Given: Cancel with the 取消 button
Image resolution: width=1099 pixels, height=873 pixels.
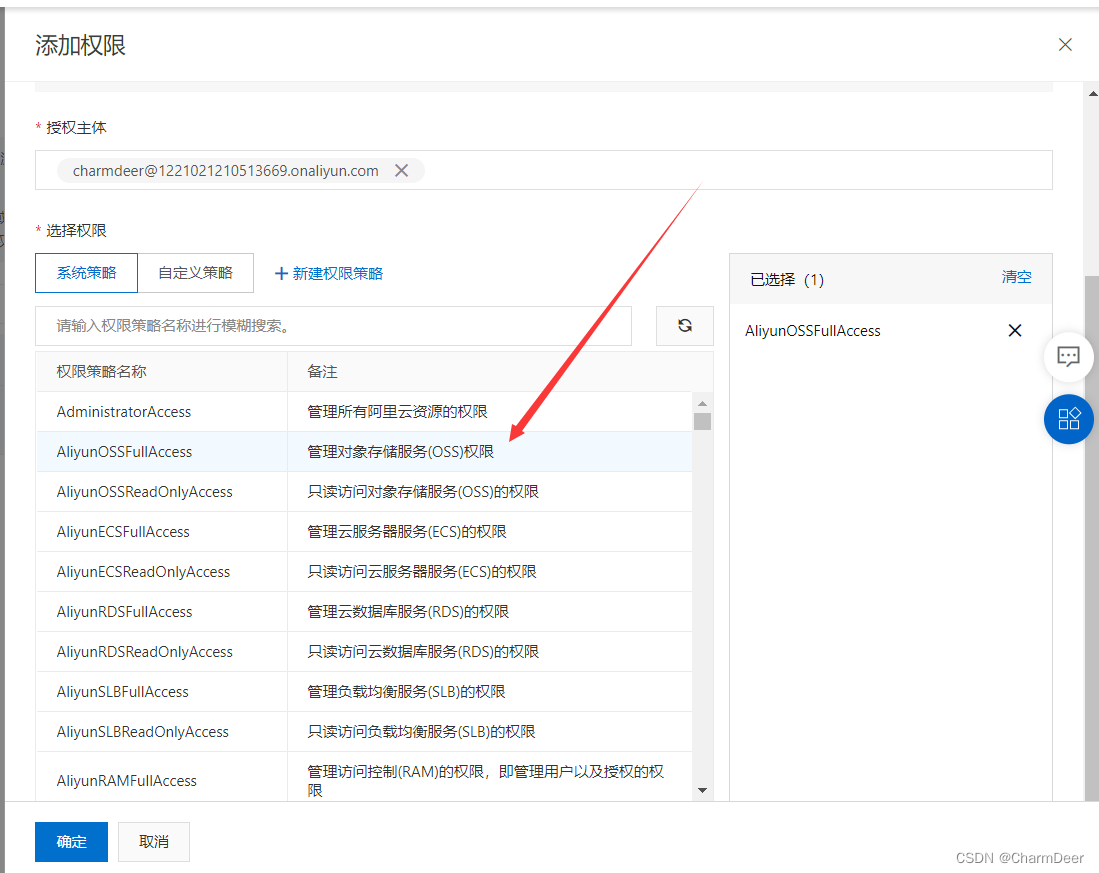Looking at the screenshot, I should pyautogui.click(x=153, y=841).
